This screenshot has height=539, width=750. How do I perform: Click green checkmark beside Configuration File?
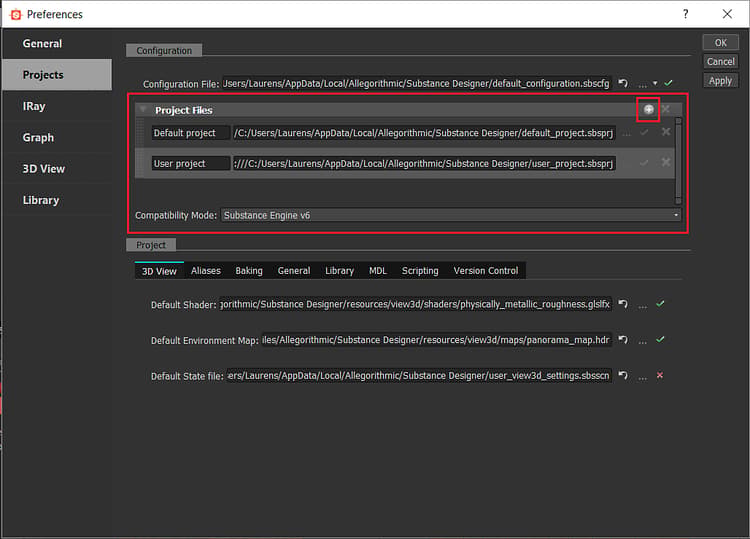[x=668, y=83]
